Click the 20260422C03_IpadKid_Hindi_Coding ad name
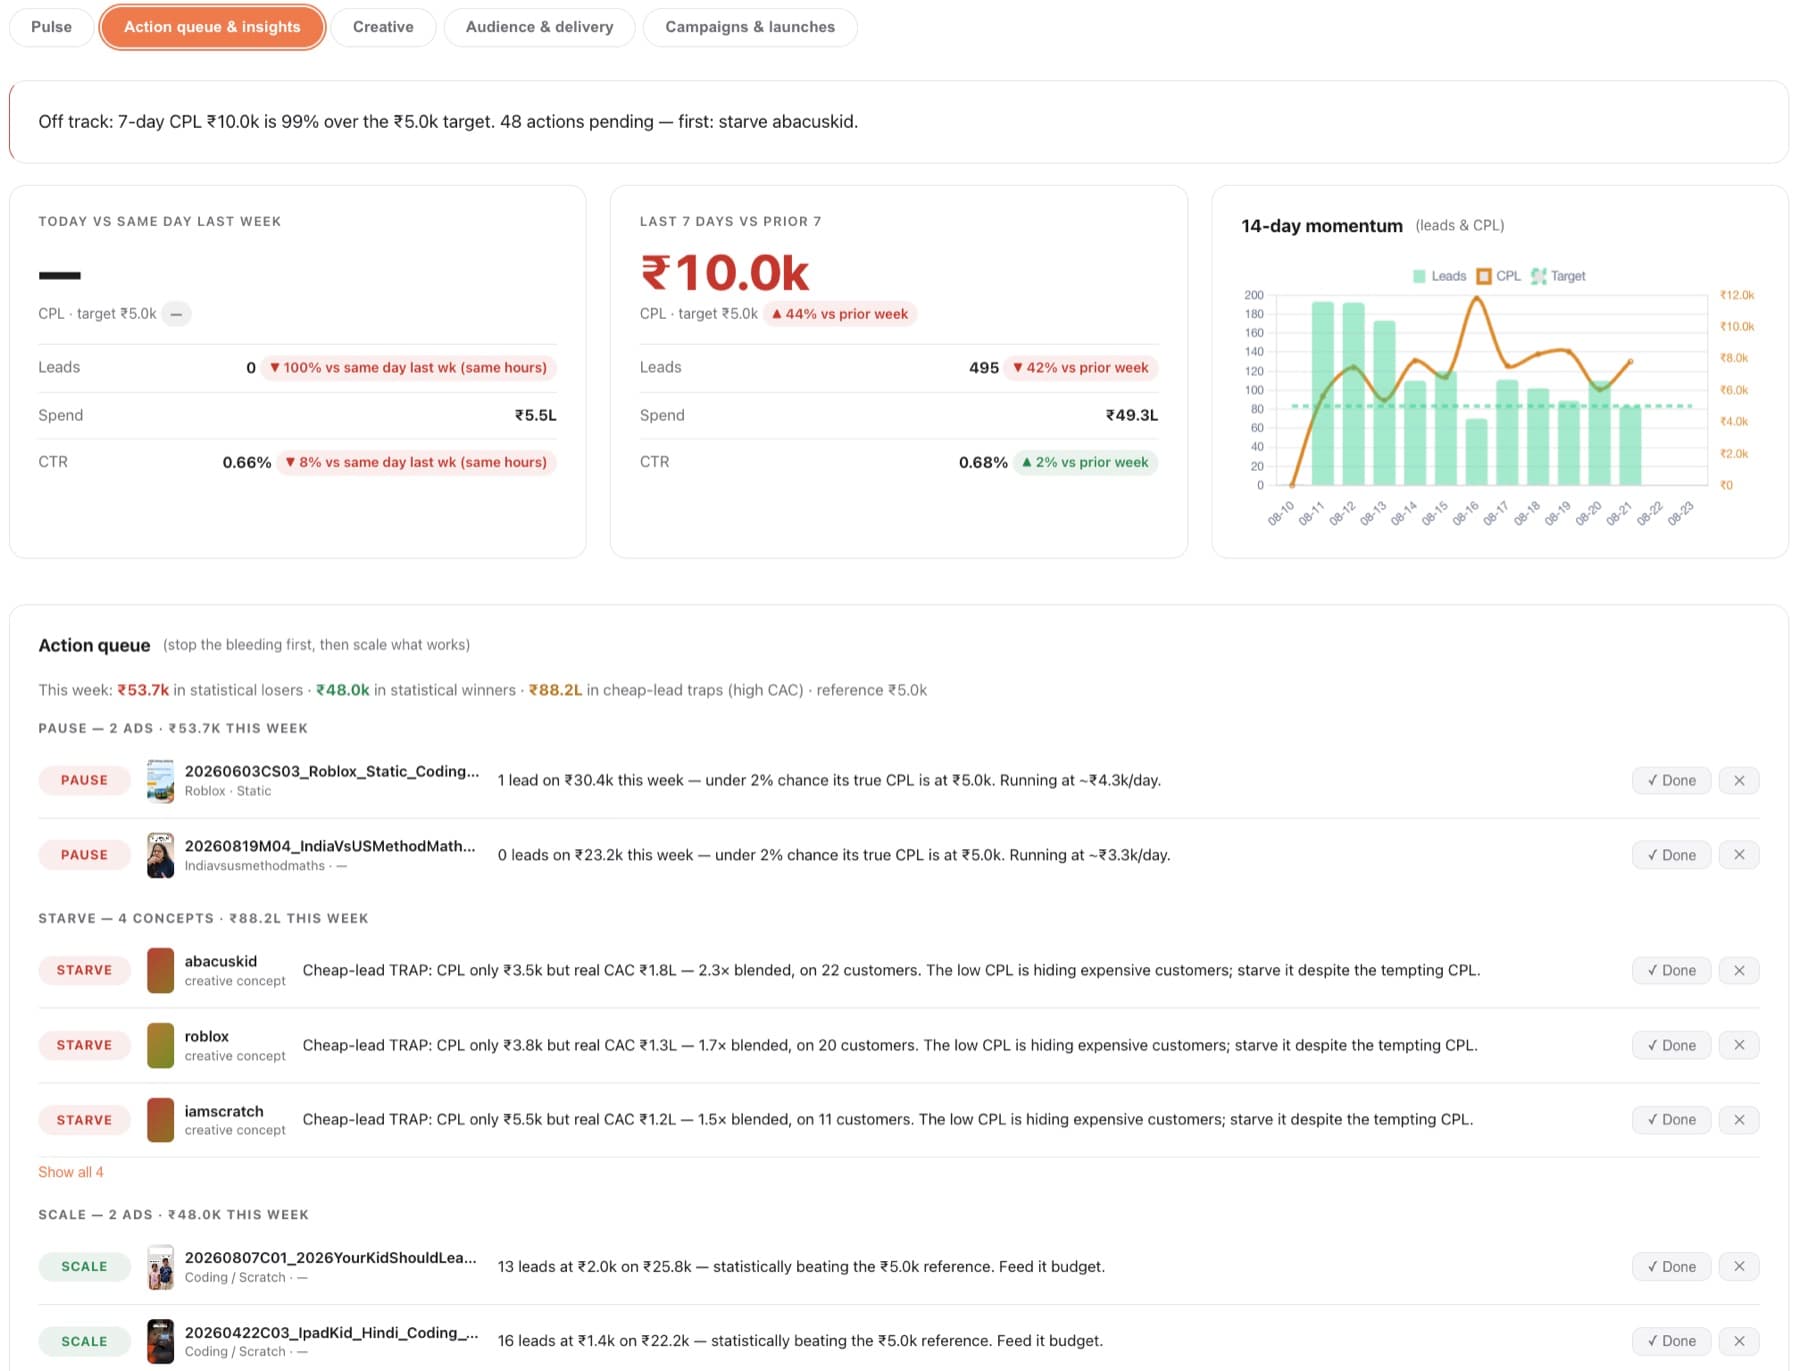 tap(332, 1332)
